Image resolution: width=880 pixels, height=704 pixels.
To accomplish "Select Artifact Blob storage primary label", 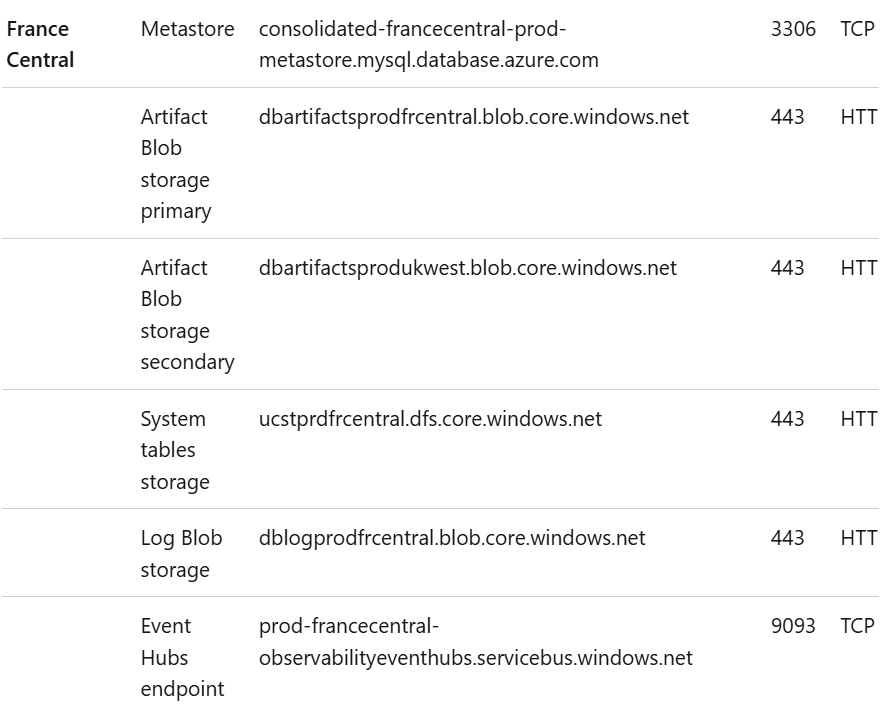I will 176,164.
